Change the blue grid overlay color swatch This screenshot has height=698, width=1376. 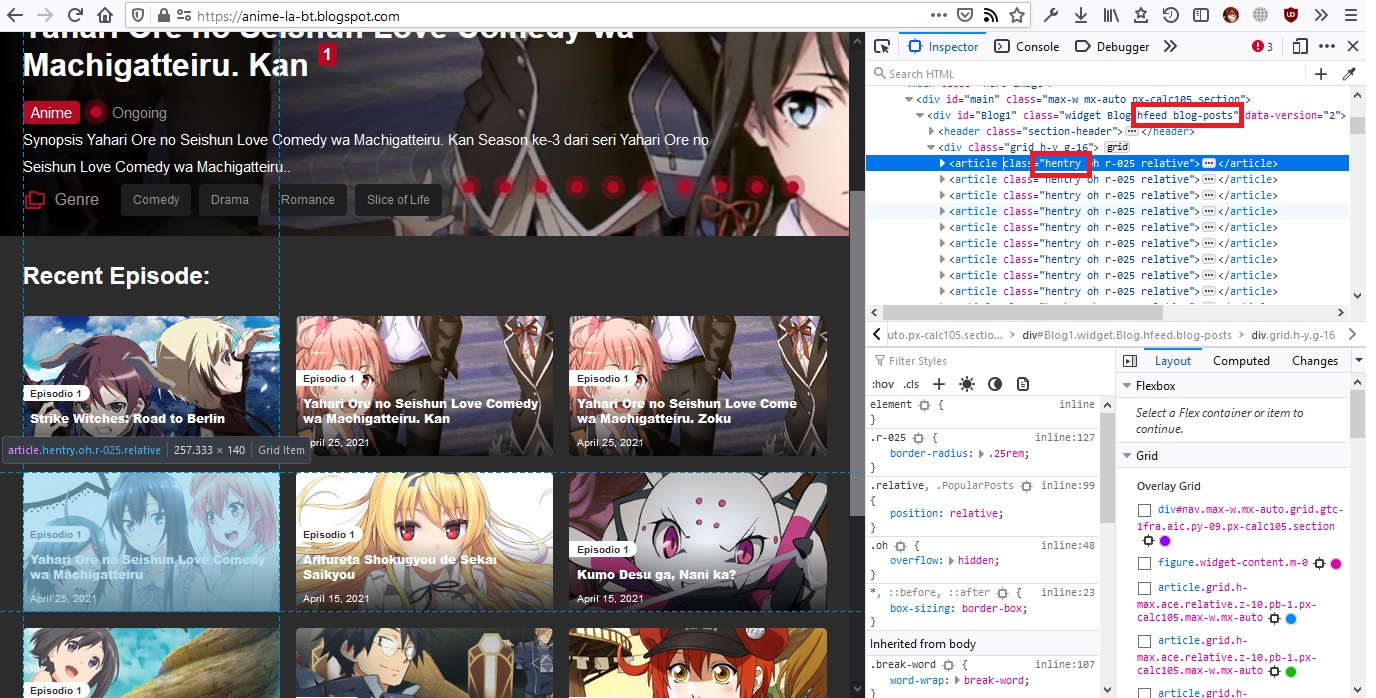(1290, 619)
